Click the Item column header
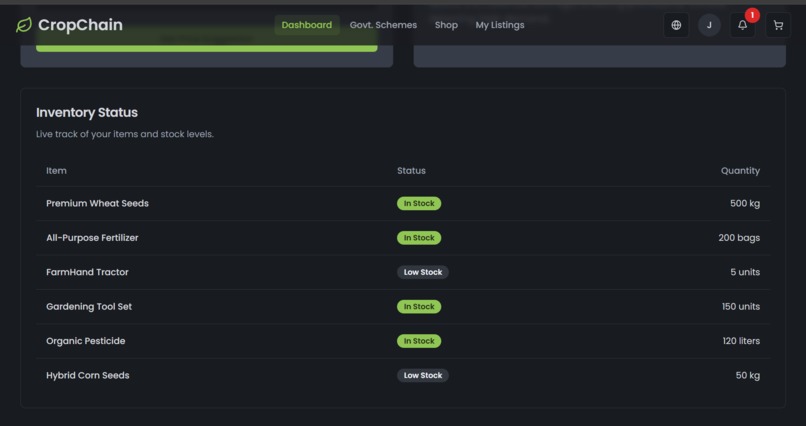Viewport: 806px width, 426px height. point(56,171)
